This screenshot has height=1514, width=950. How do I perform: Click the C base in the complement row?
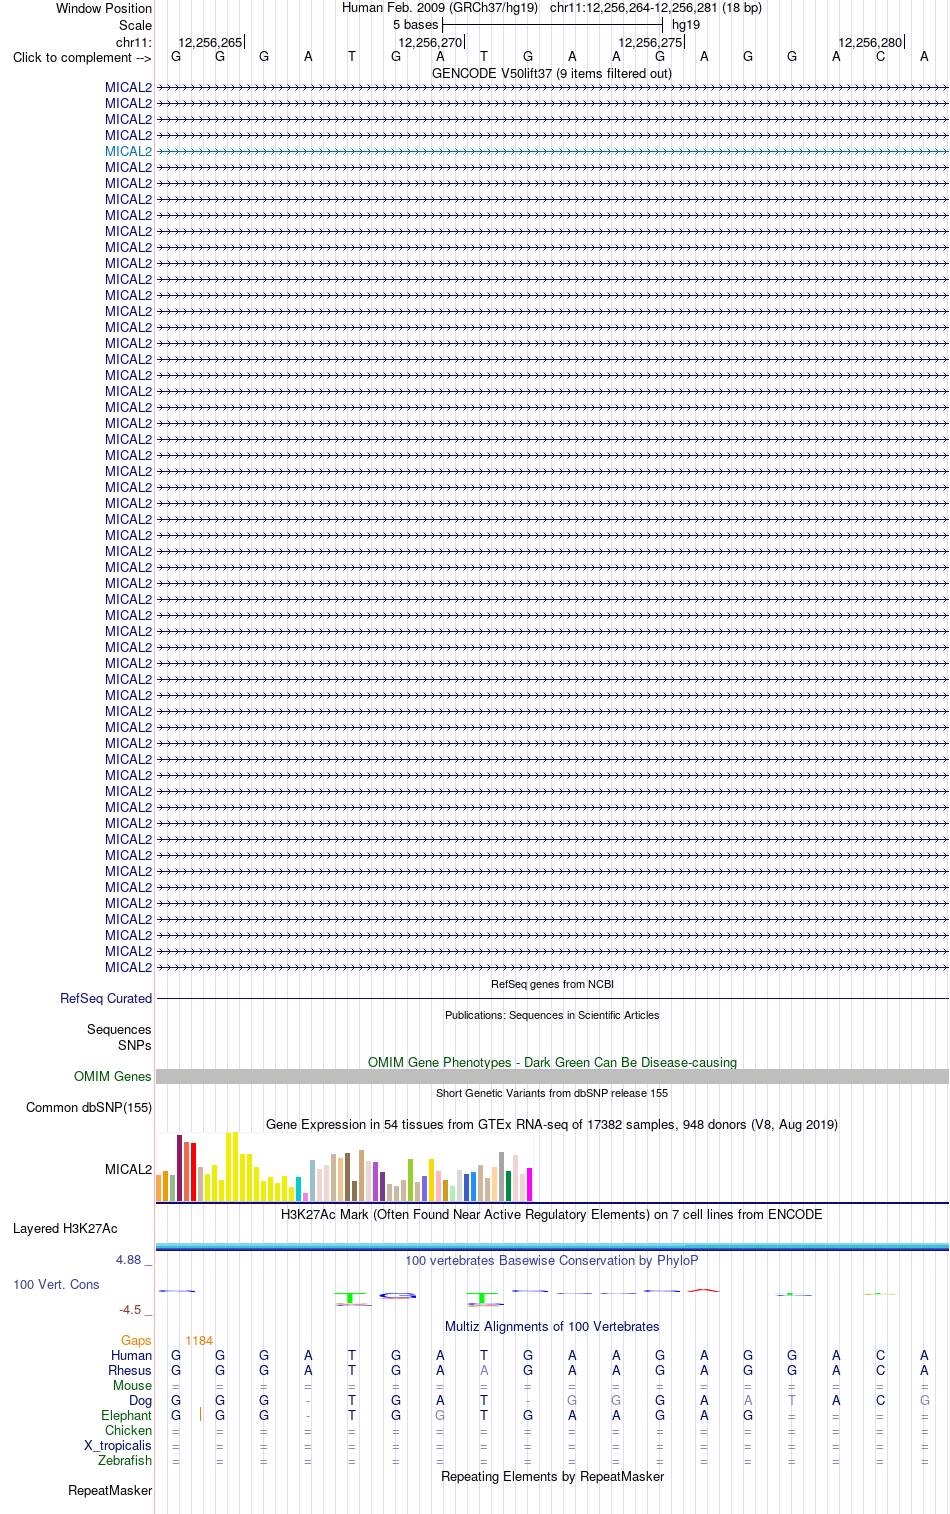[x=880, y=56]
